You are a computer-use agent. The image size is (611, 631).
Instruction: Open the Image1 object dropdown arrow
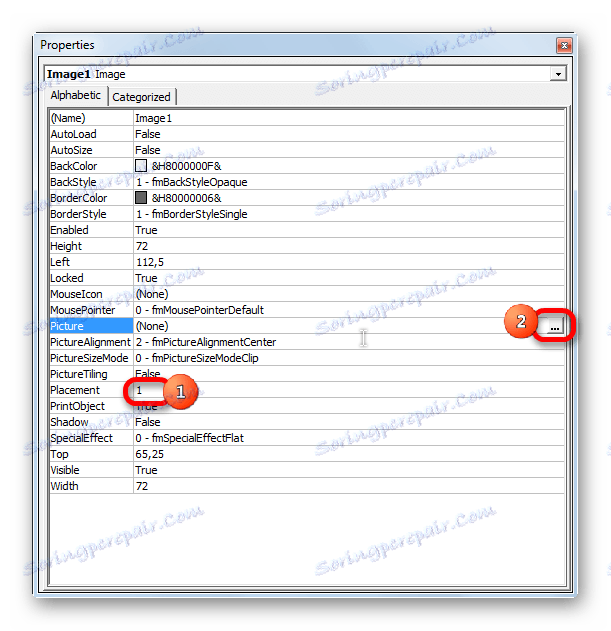[558, 74]
